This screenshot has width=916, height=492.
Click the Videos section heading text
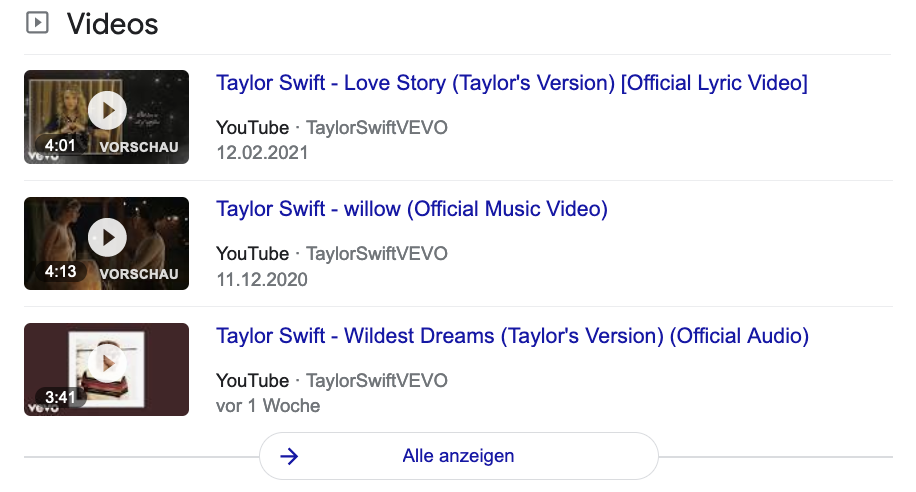click(x=112, y=23)
